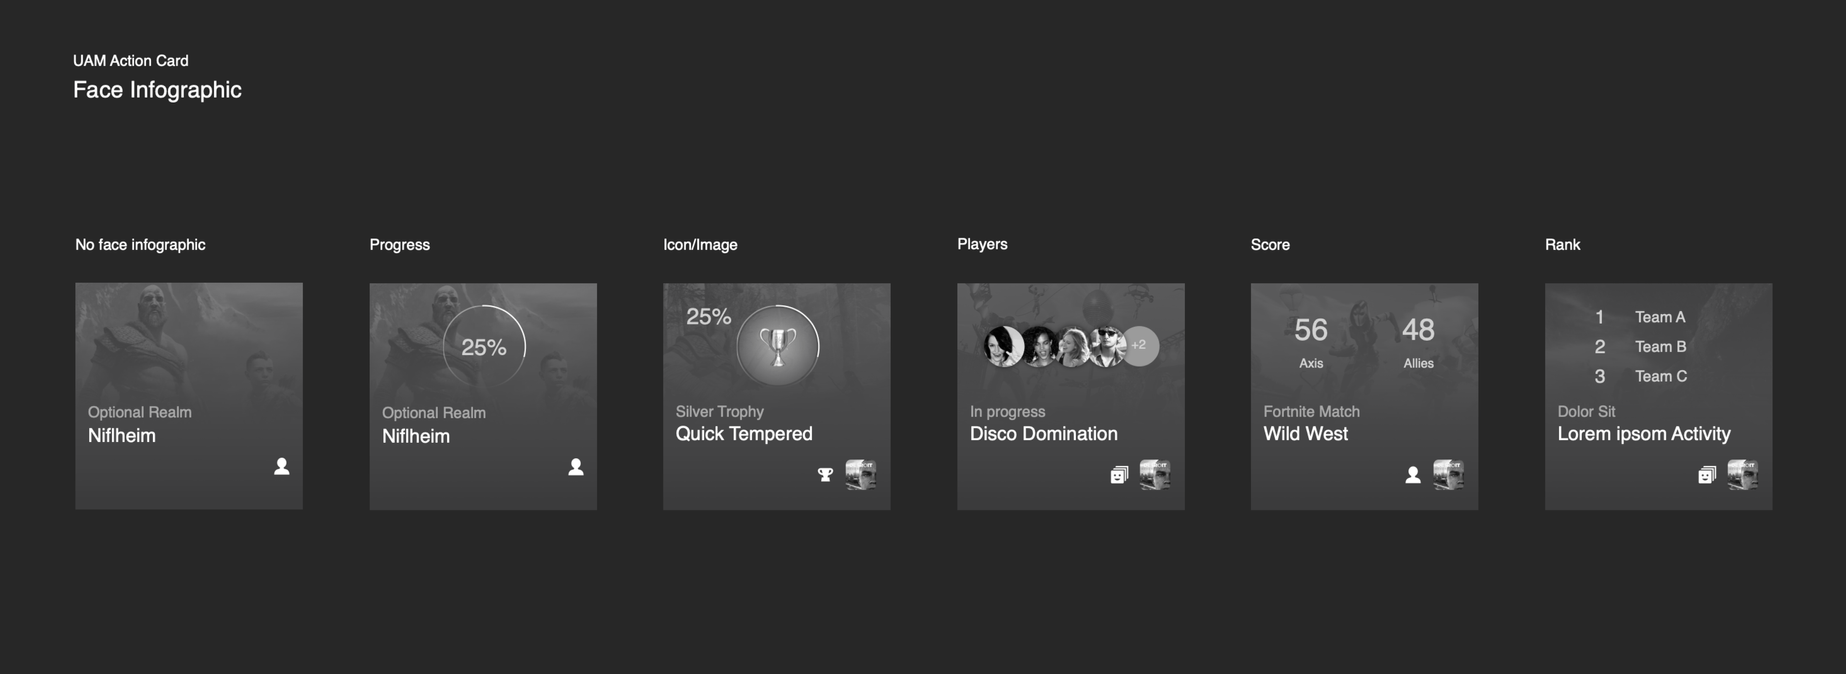This screenshot has height=674, width=1846.
Task: Click the user icon on Wild West card
Action: [1413, 475]
